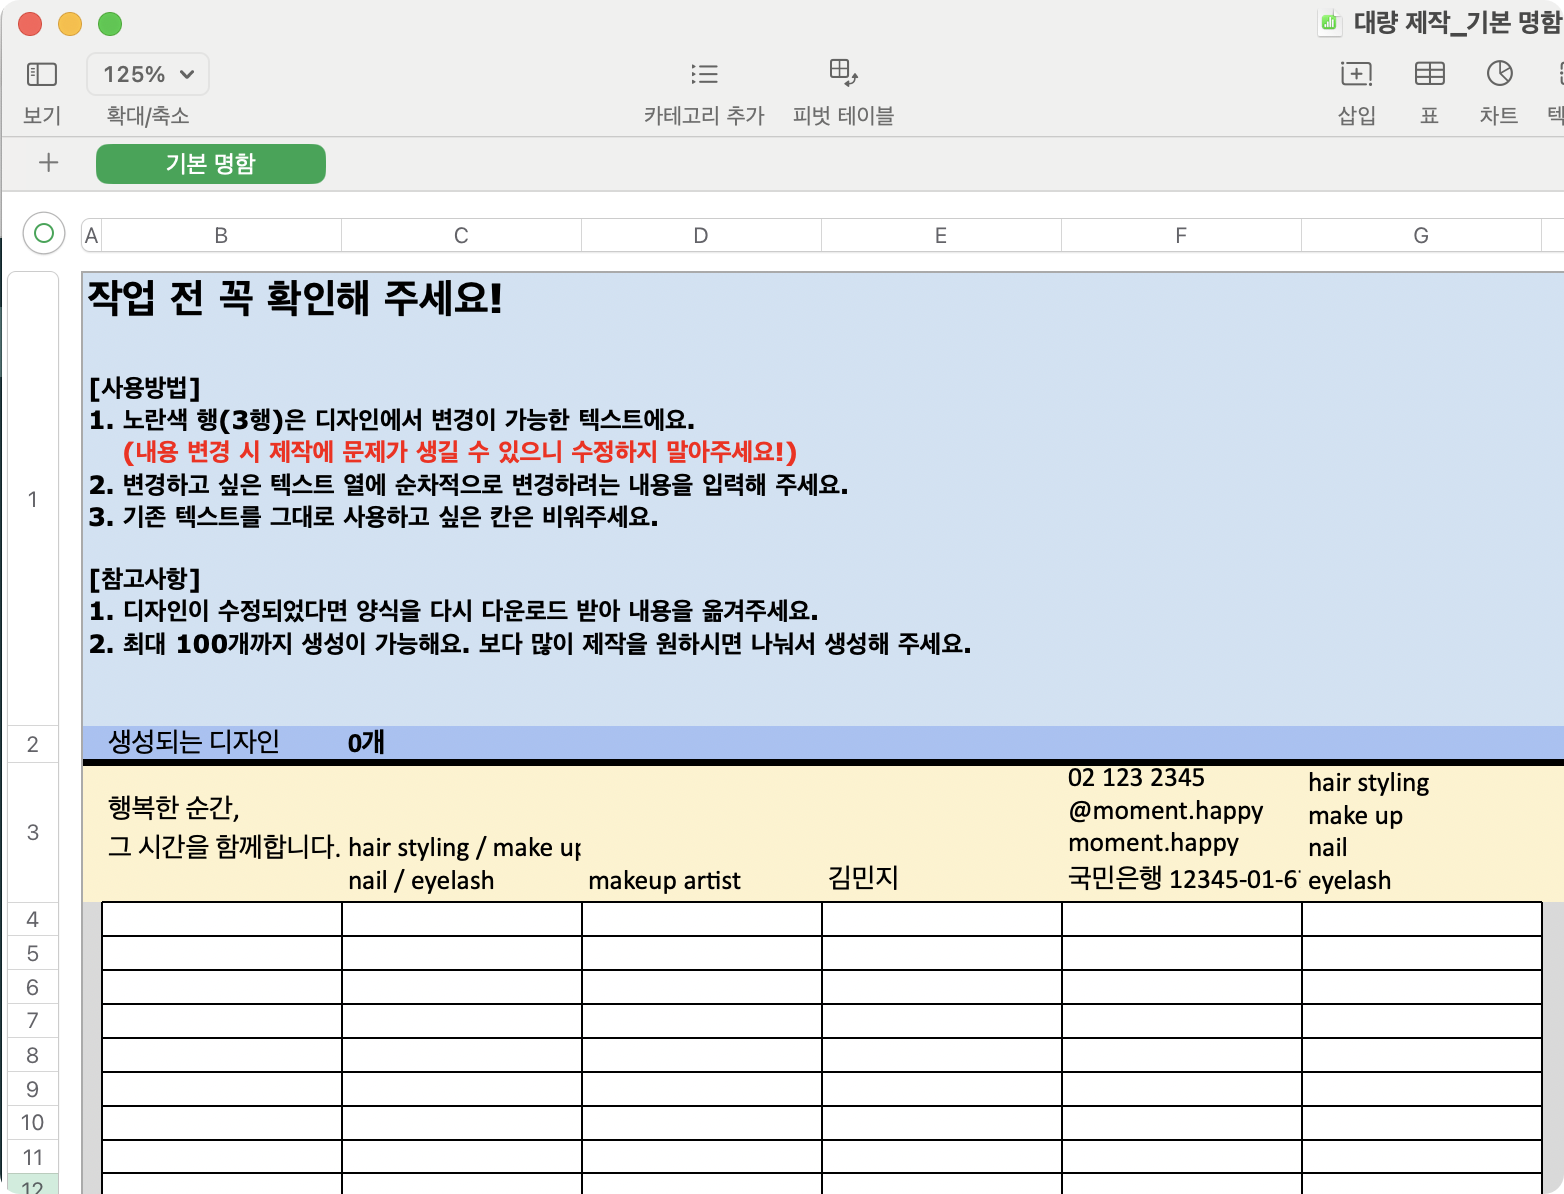Select row 7 header
The image size is (1564, 1194).
click(33, 1021)
